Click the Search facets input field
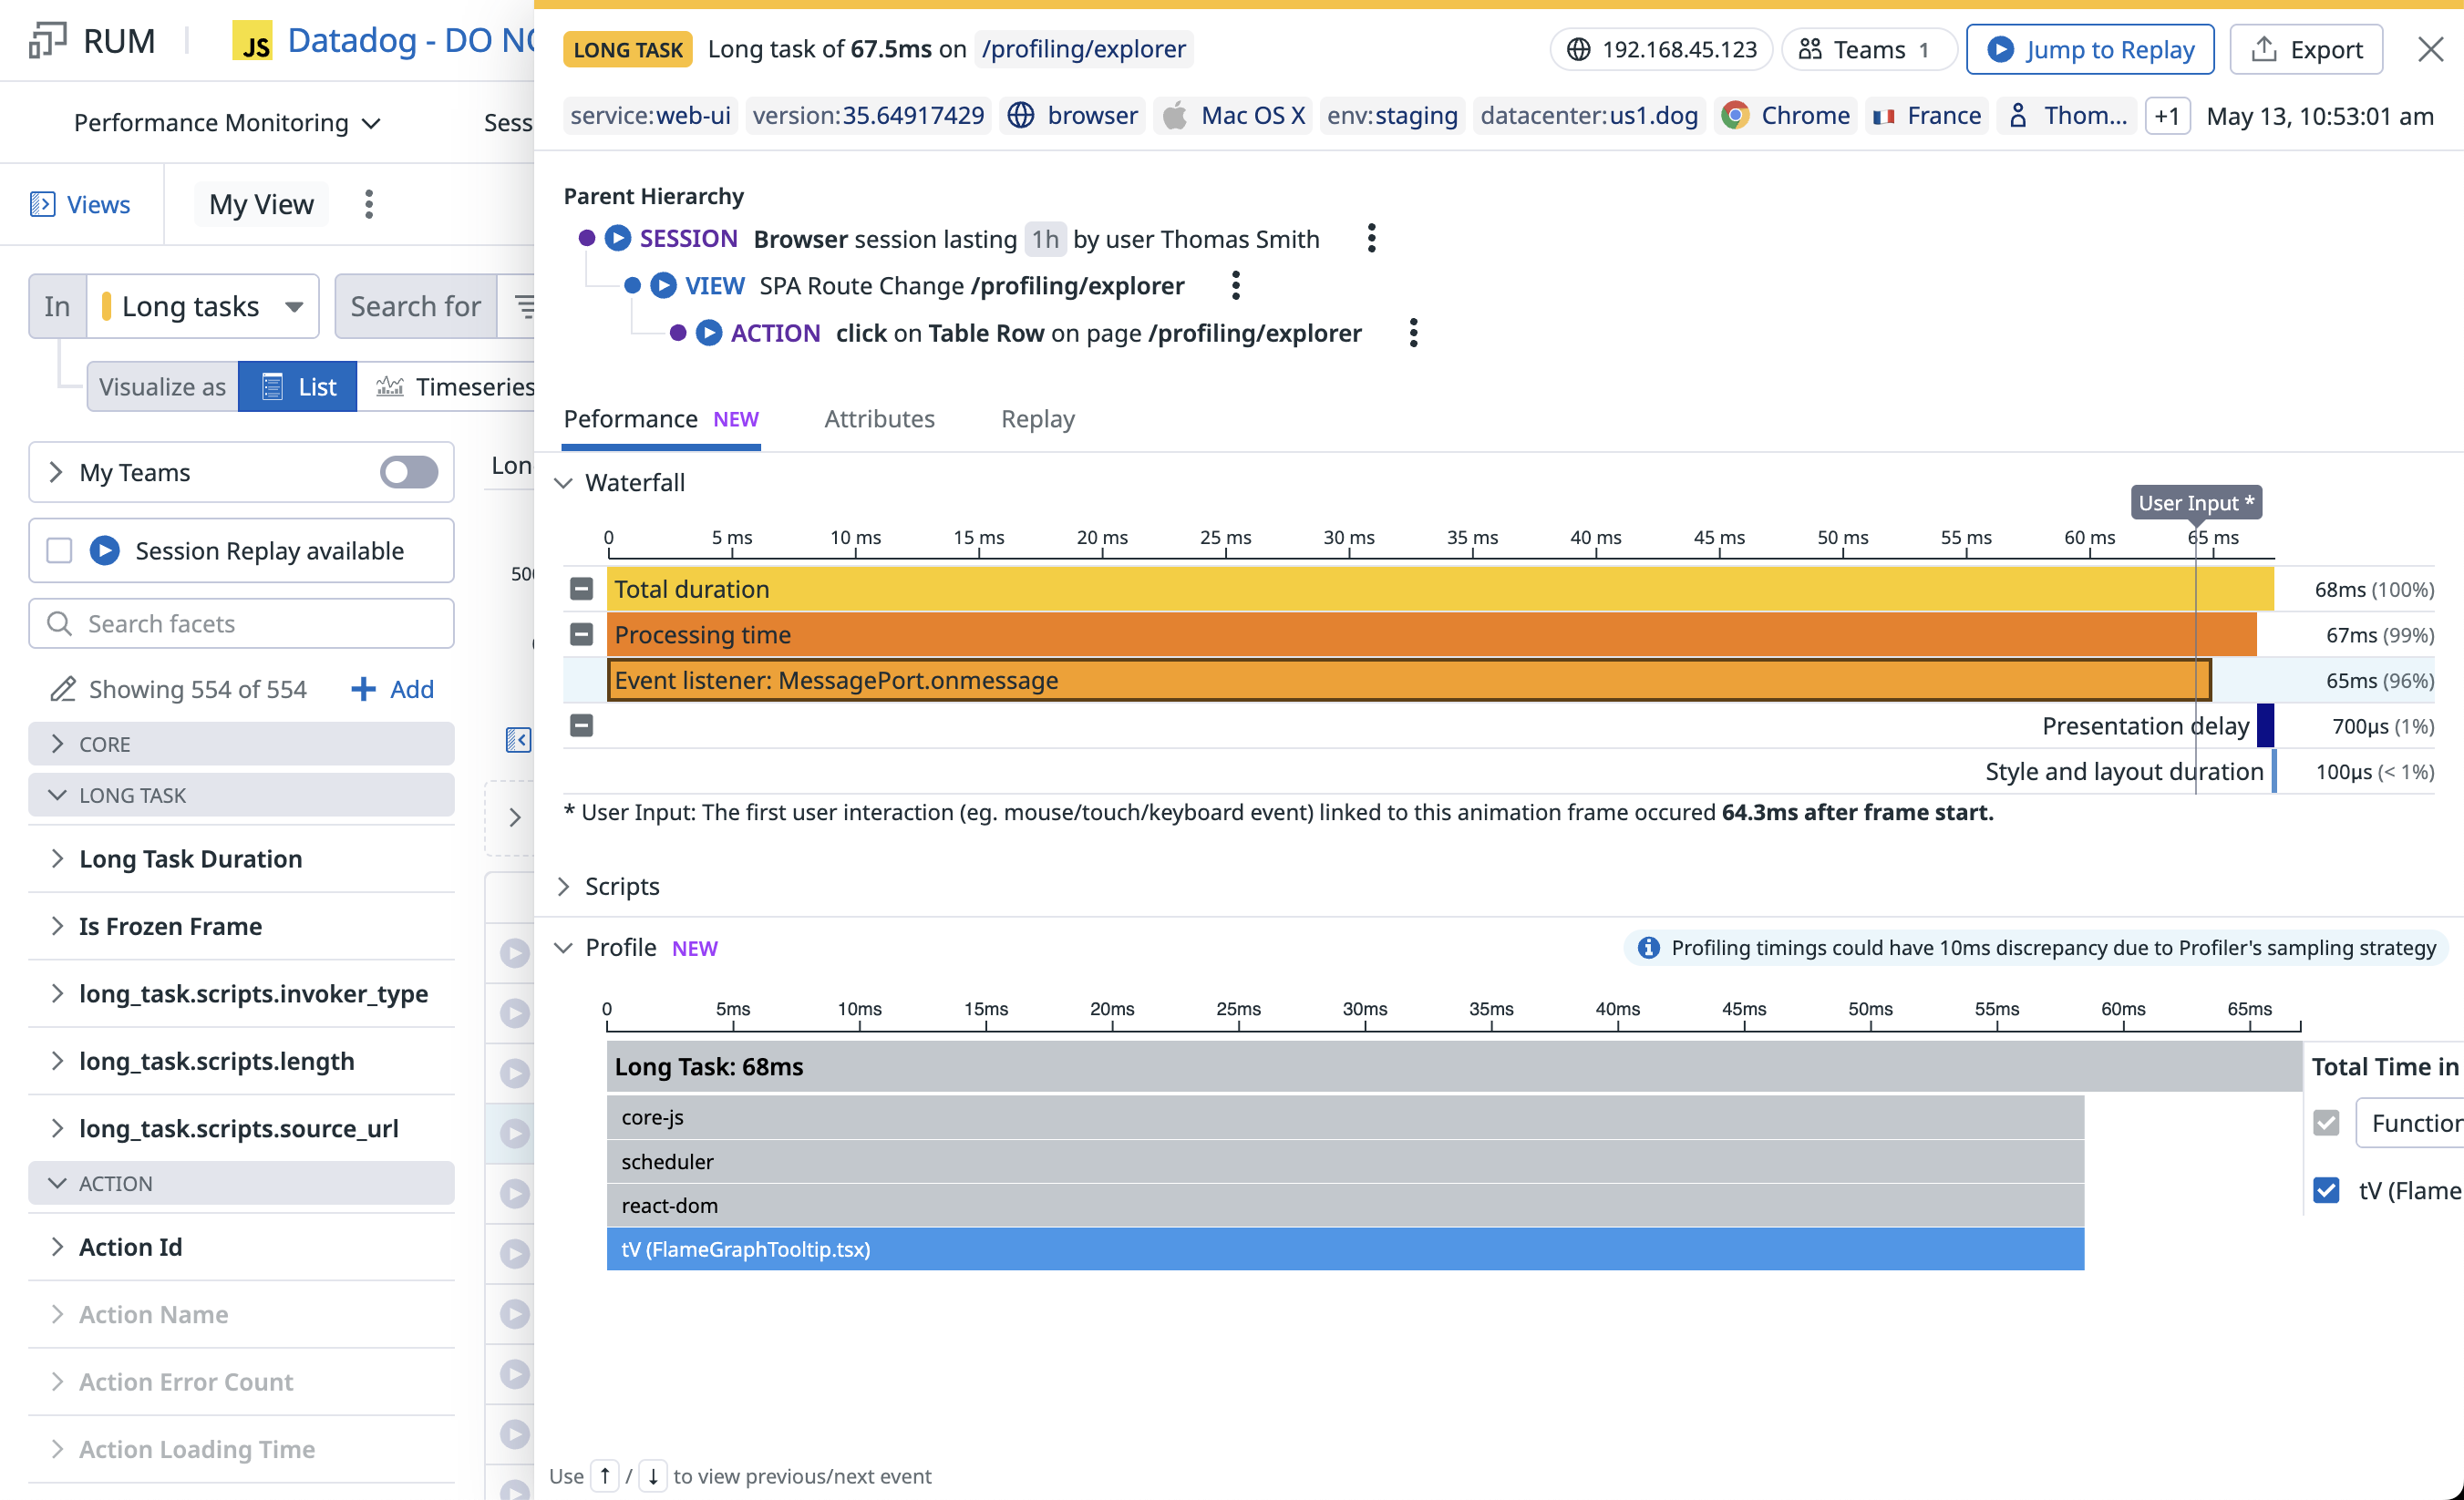This screenshot has width=2464, height=1500. tap(242, 624)
